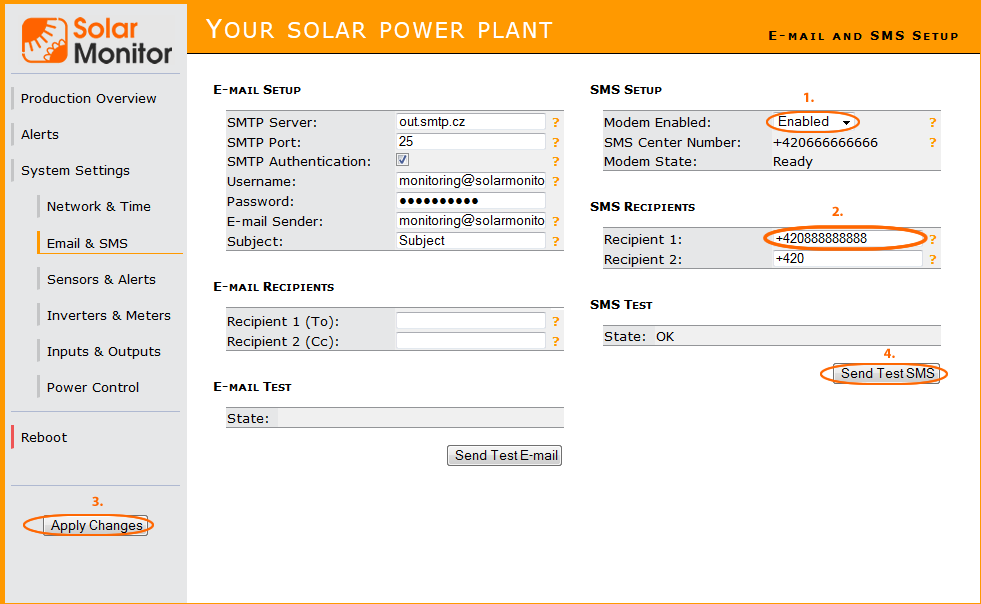
Task: Click the E-mail Recipient 1 (To) field
Action: click(x=470, y=321)
